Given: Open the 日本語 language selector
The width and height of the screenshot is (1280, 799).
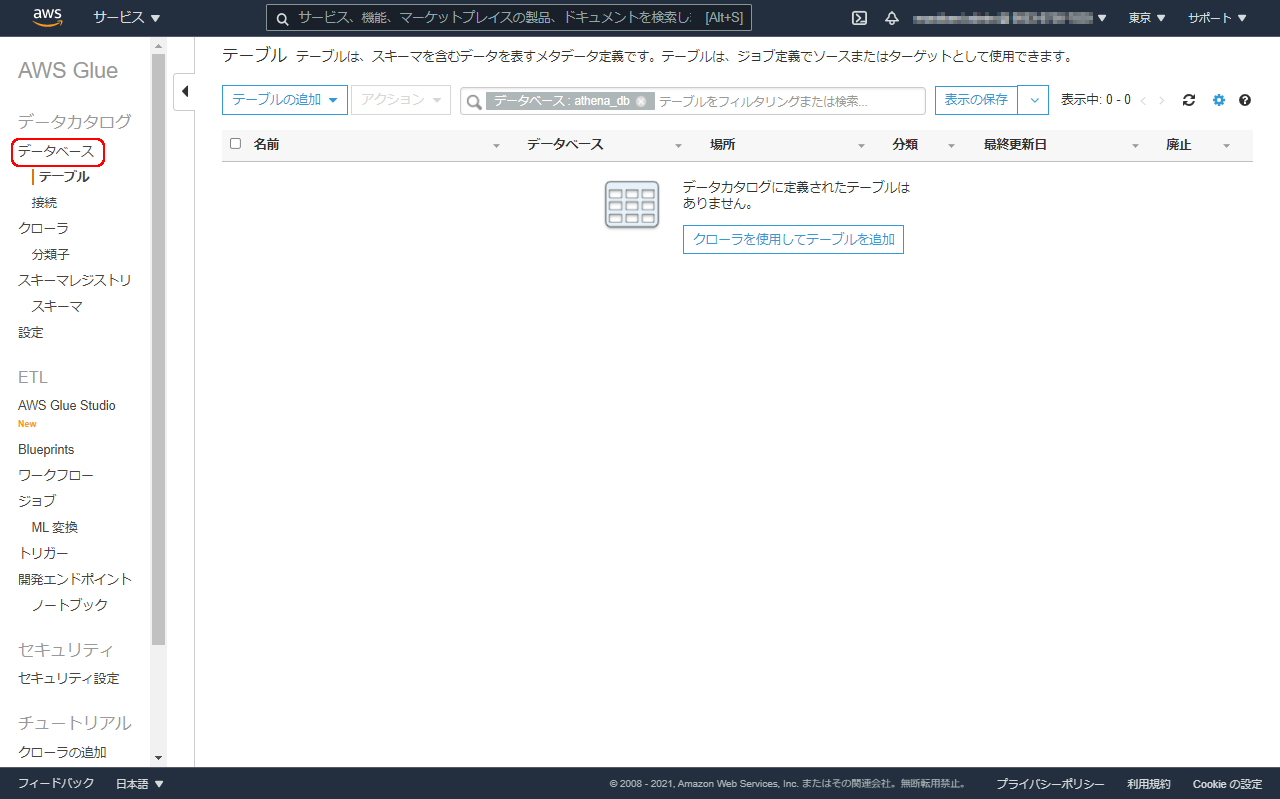Looking at the screenshot, I should click(140, 784).
